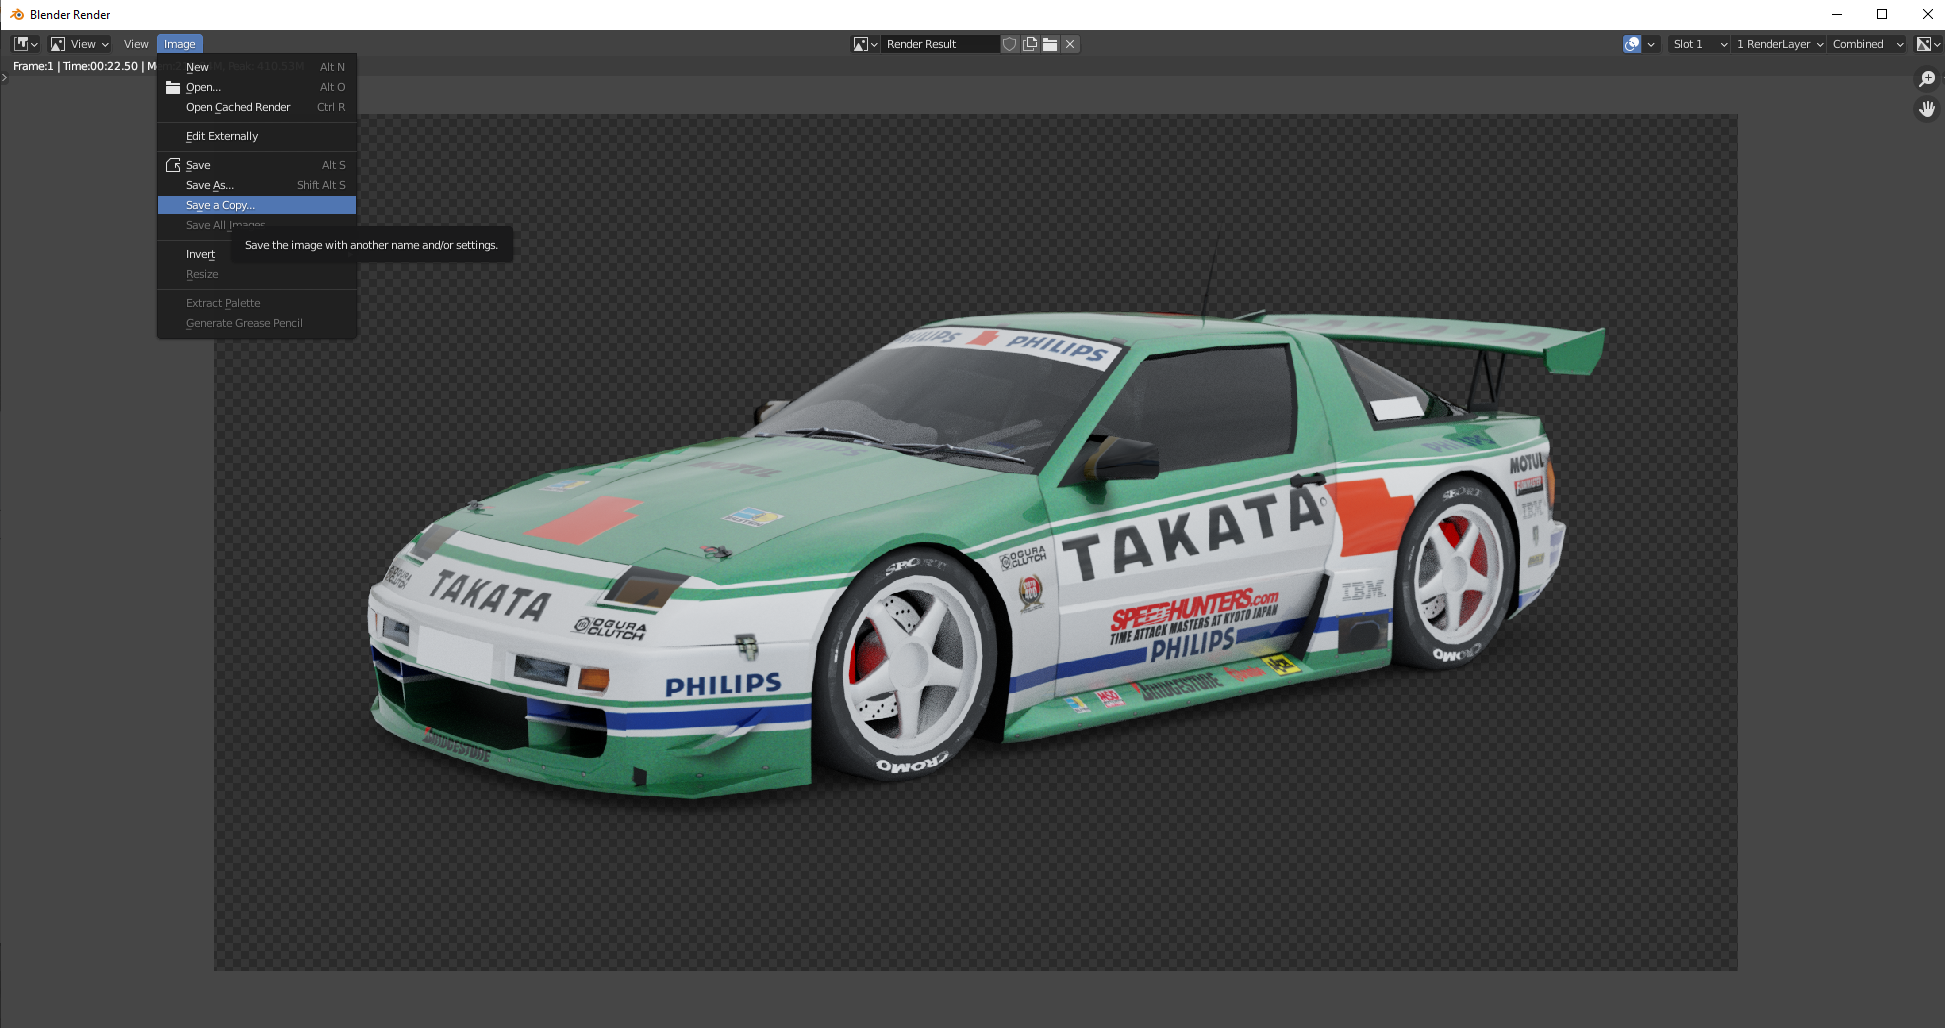
Task: Select Save a Copy... entry
Action: pos(257,205)
